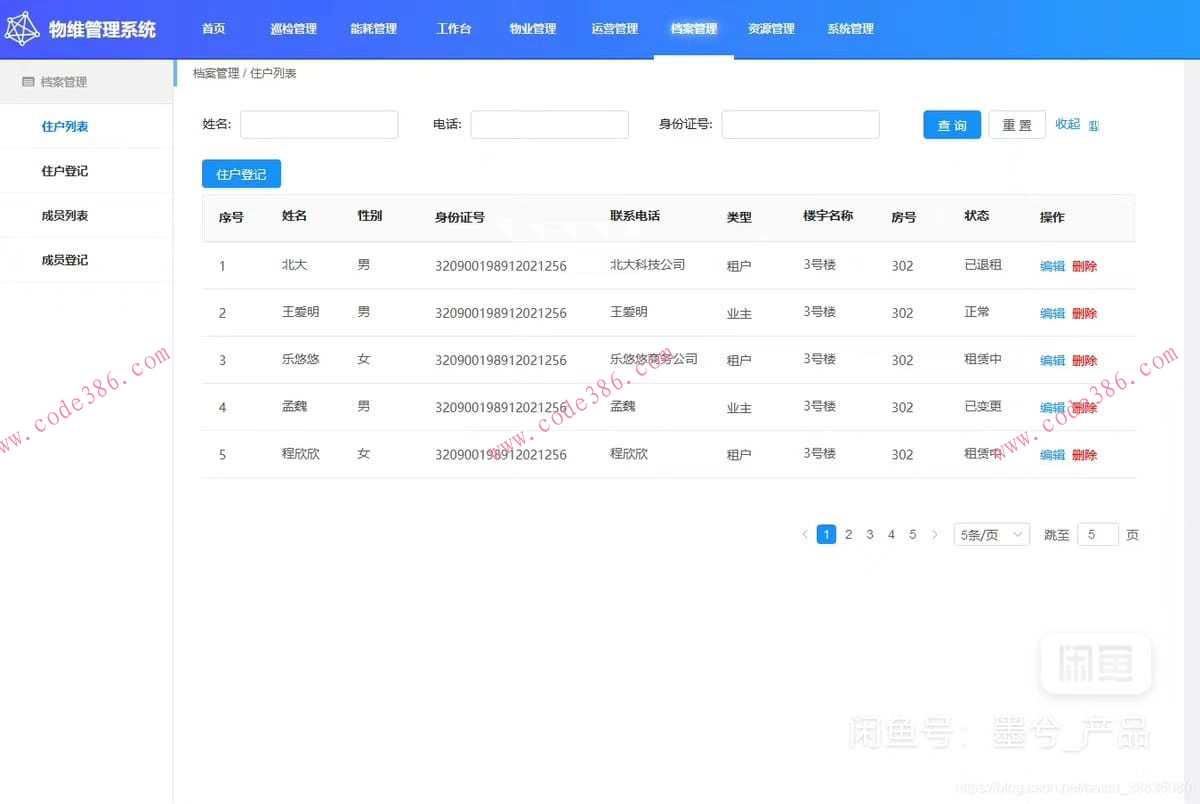1200x804 pixels.
Task: Click the blue 查询 search button
Action: (951, 124)
